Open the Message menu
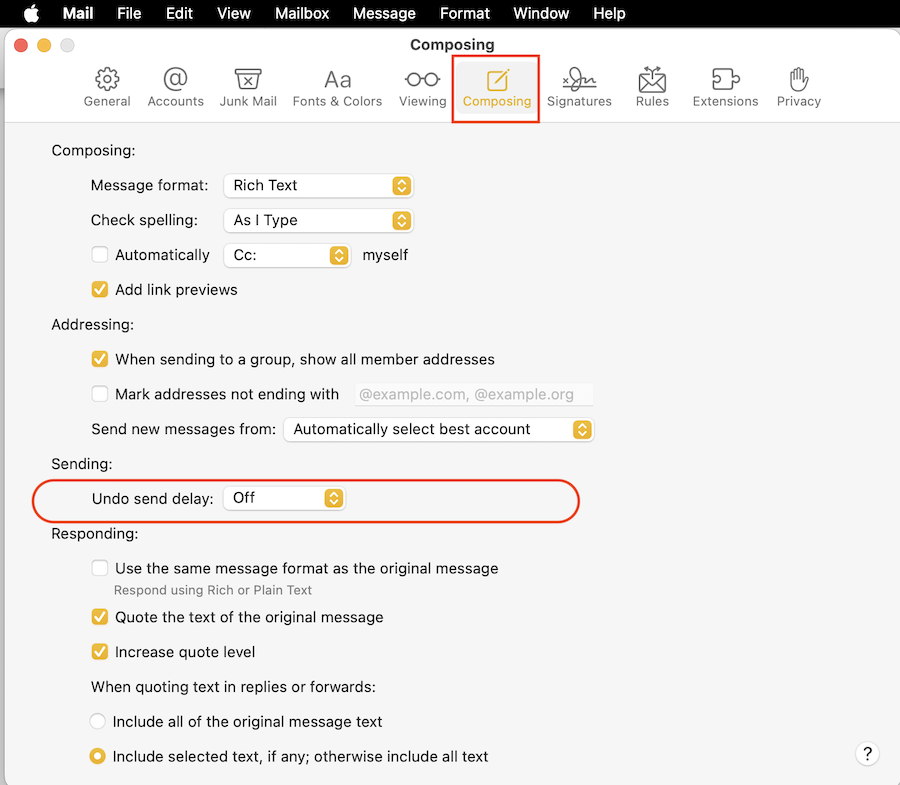Viewport: 900px width, 785px height. pyautogui.click(x=384, y=13)
